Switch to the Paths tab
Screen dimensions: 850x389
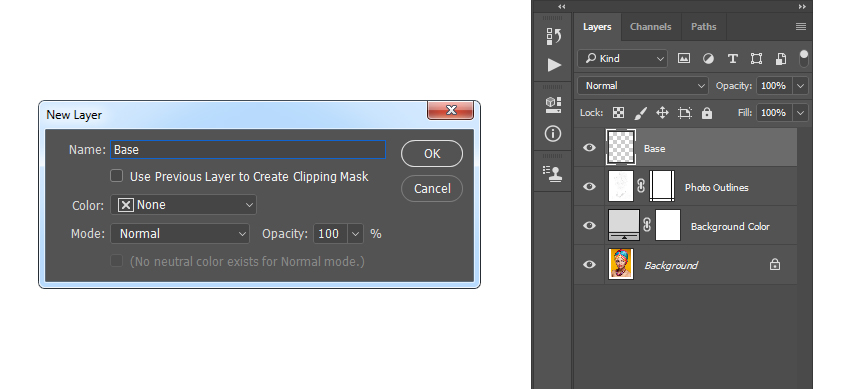click(703, 27)
